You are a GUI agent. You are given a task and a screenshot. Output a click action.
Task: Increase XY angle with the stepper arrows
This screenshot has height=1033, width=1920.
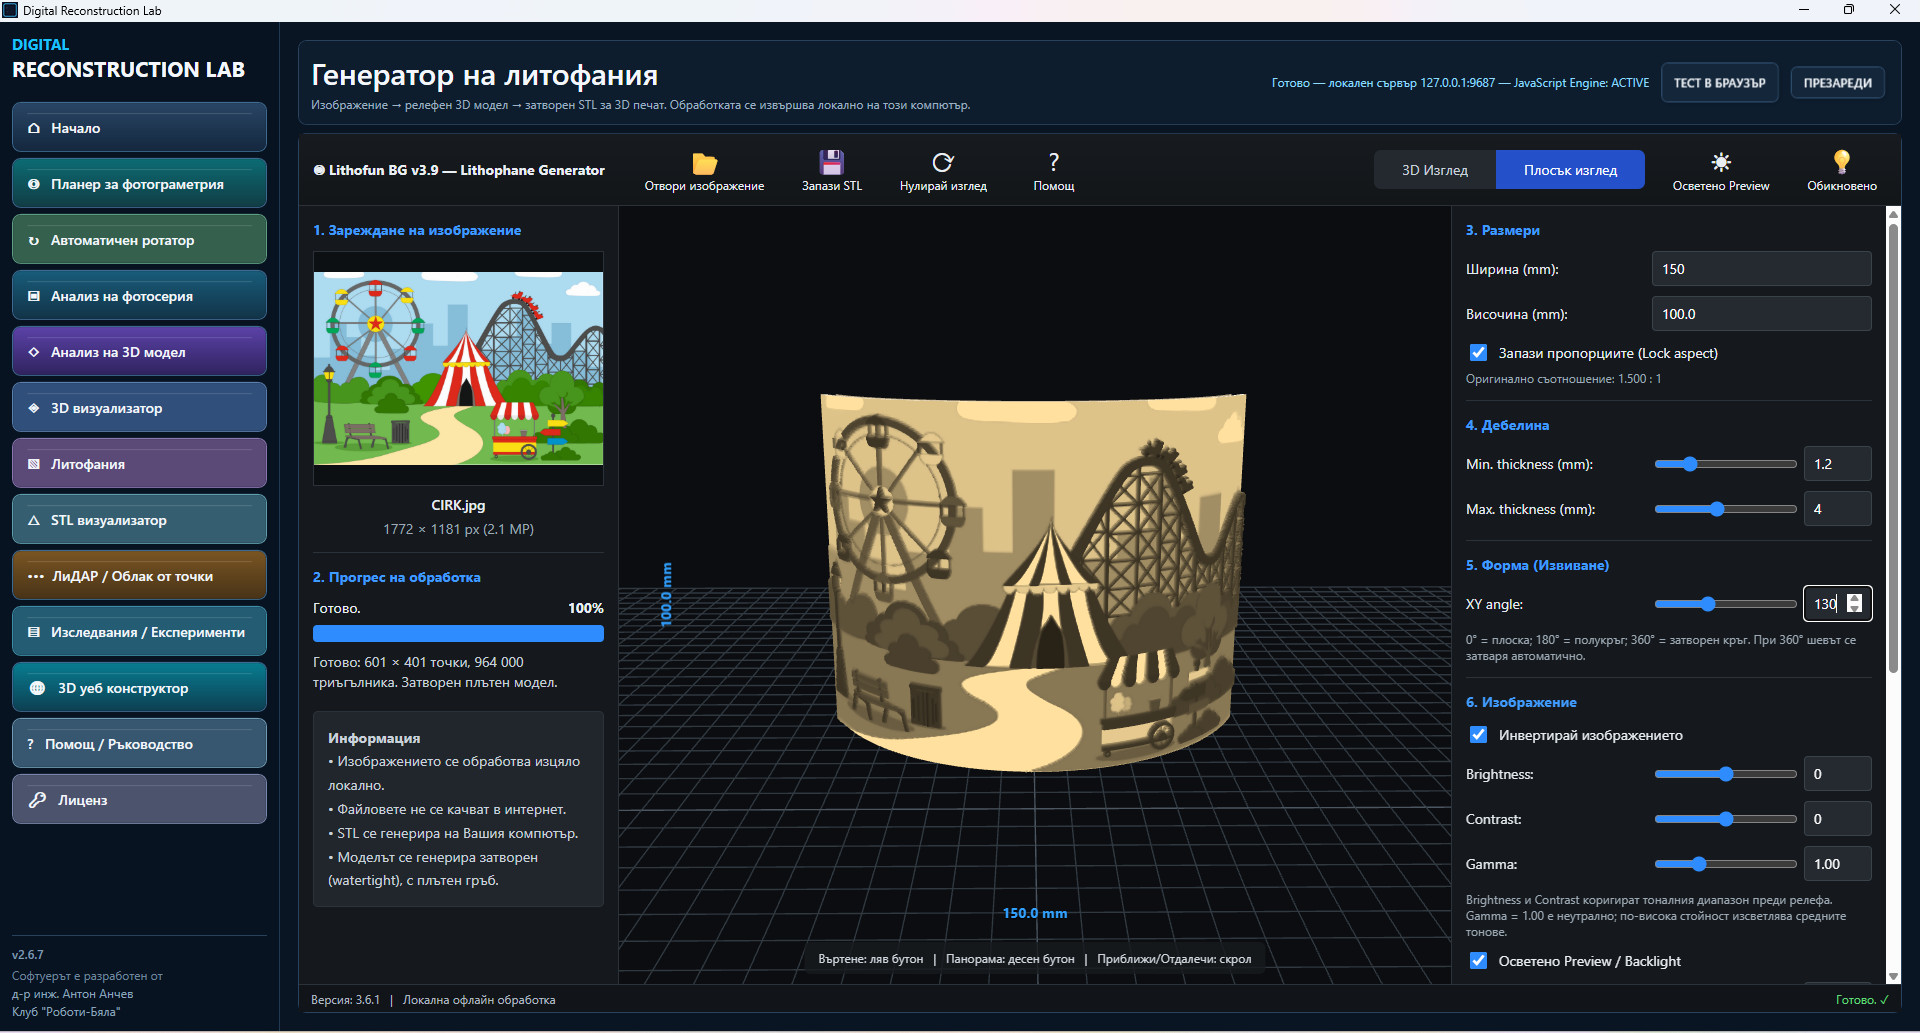[x=1855, y=598]
